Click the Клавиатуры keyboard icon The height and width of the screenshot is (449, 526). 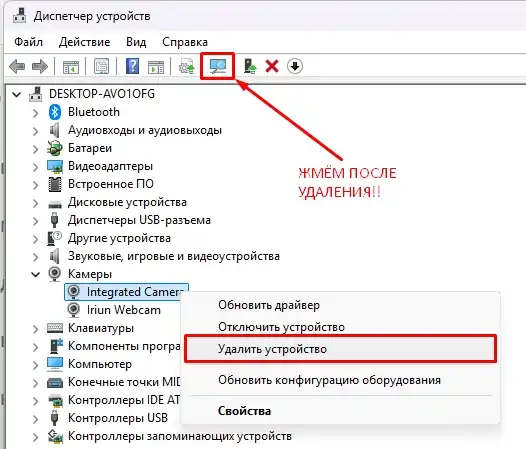(55, 328)
